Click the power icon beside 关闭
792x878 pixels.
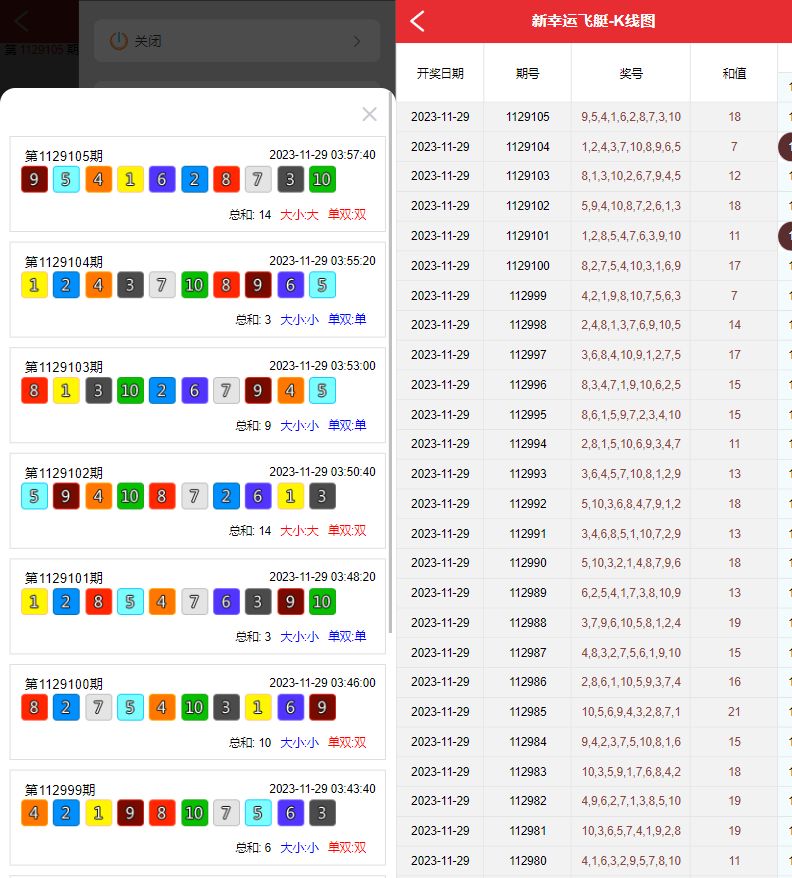(118, 41)
